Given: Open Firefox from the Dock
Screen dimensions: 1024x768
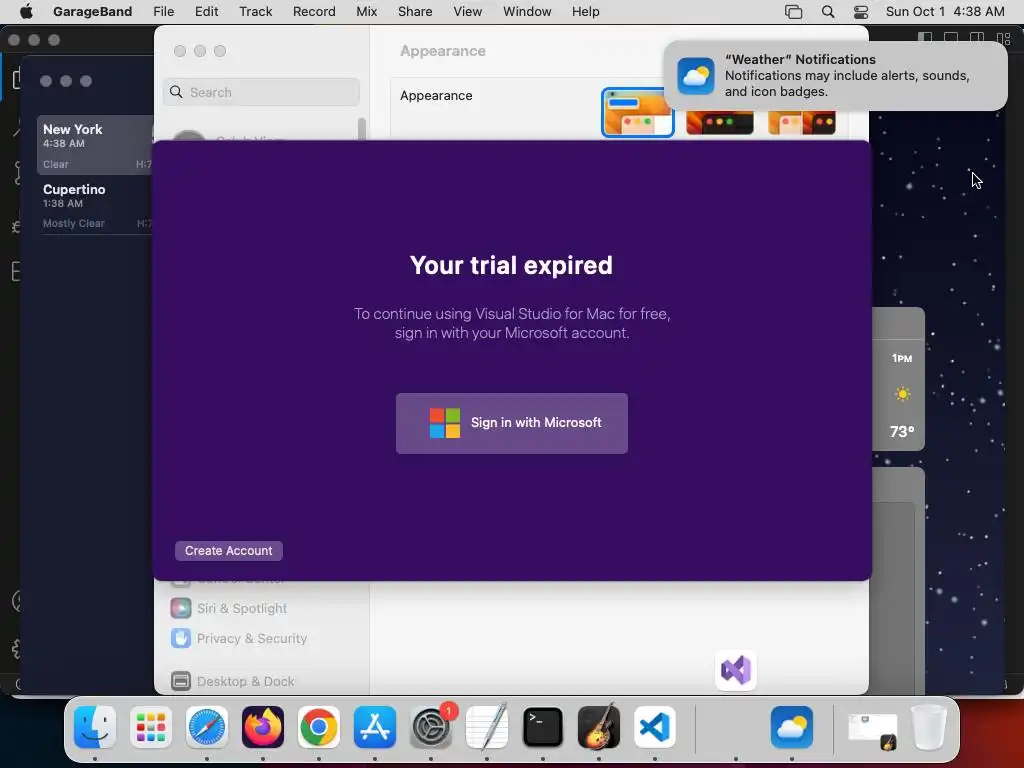Looking at the screenshot, I should (x=263, y=727).
